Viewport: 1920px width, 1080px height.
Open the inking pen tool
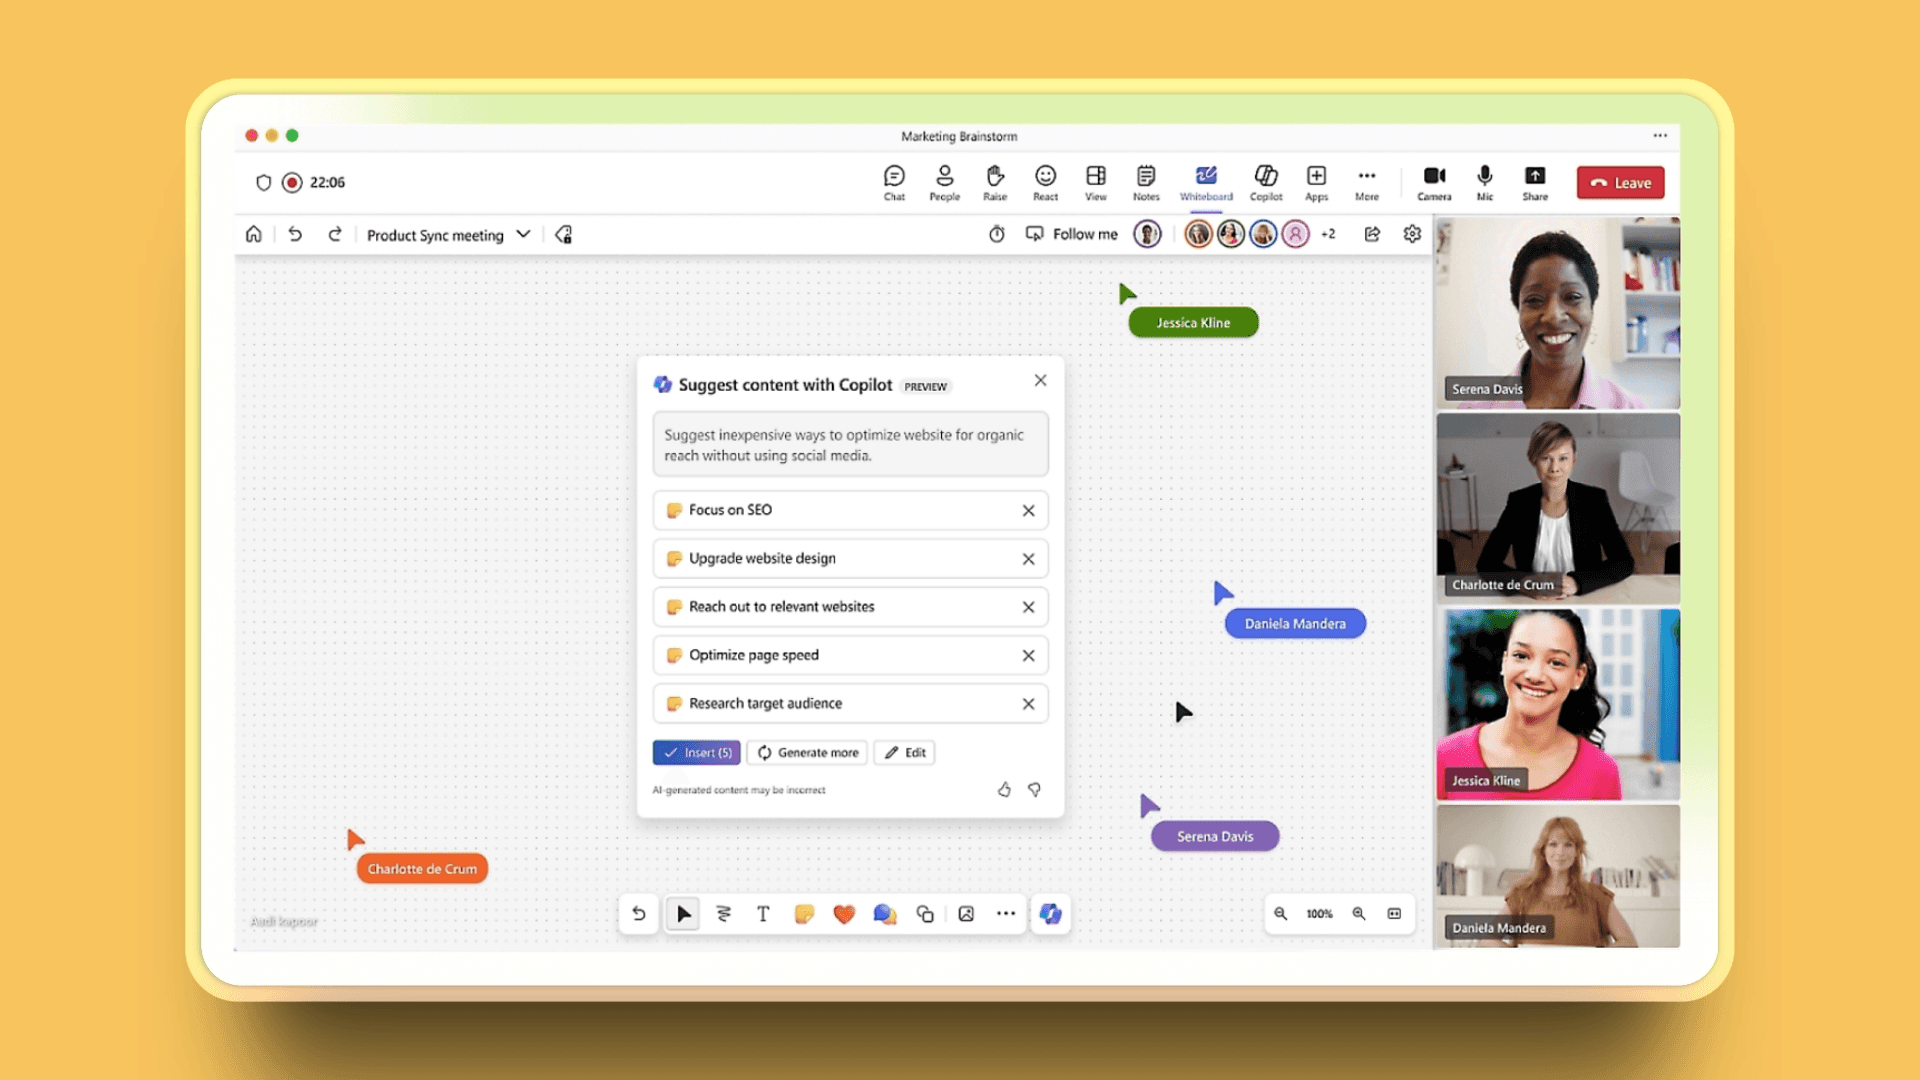pyautogui.click(x=724, y=914)
